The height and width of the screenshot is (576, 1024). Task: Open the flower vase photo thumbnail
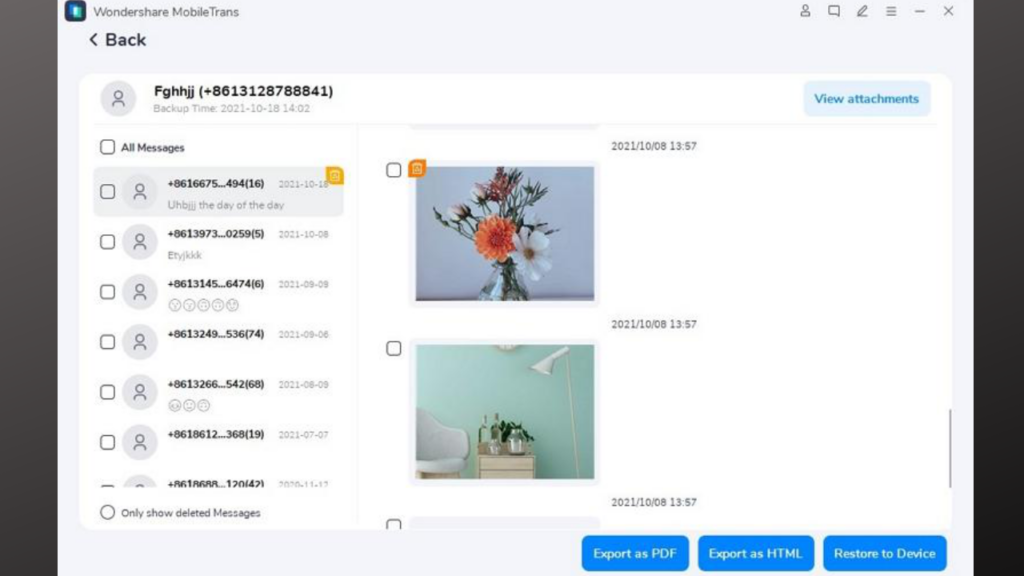[x=504, y=233]
